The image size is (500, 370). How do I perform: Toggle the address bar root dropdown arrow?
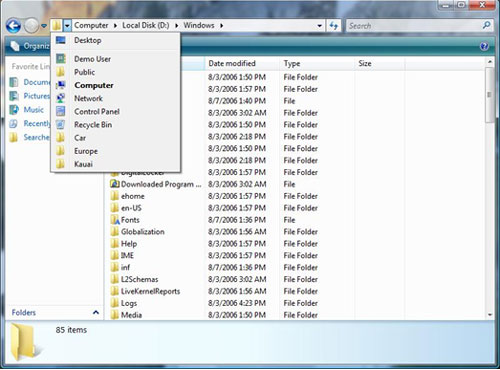pos(67,25)
